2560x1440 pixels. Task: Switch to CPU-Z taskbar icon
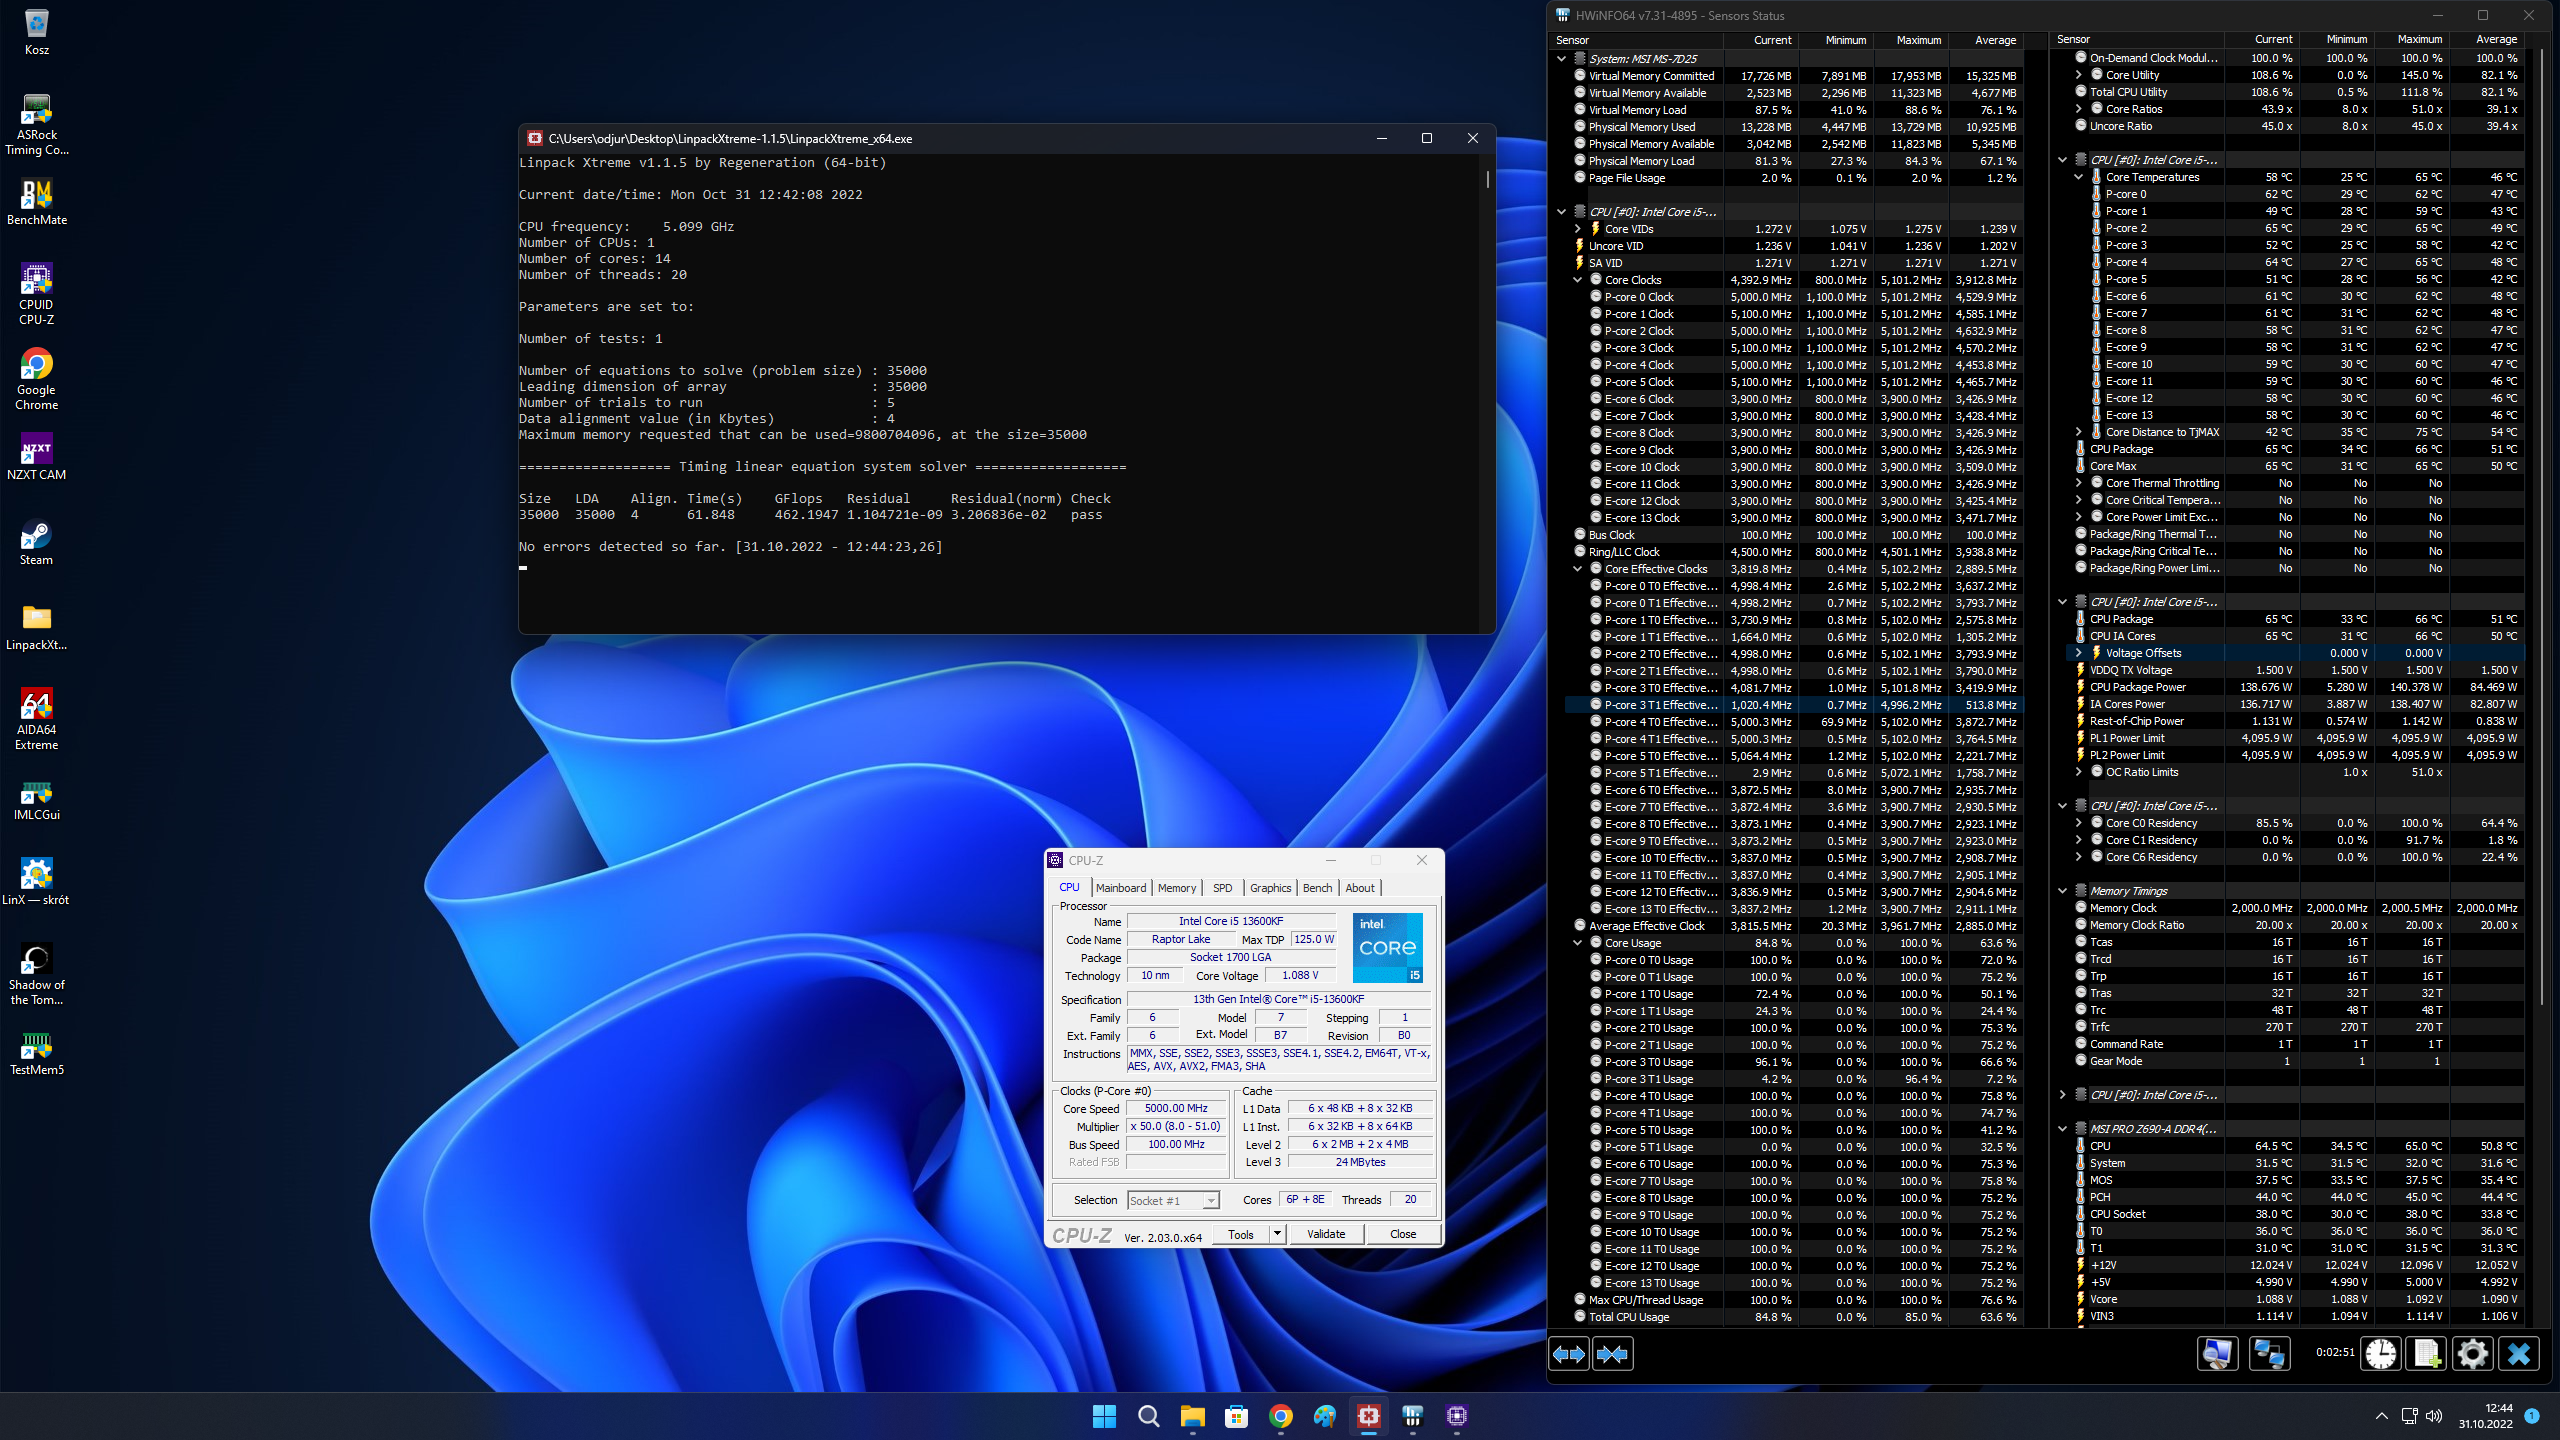point(1456,1416)
